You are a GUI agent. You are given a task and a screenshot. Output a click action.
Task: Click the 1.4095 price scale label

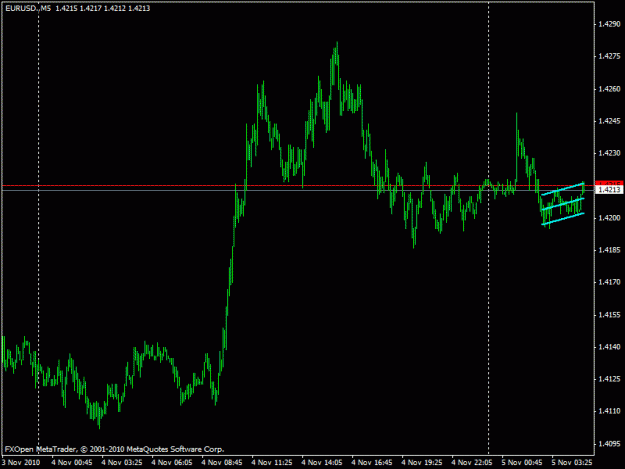609,443
